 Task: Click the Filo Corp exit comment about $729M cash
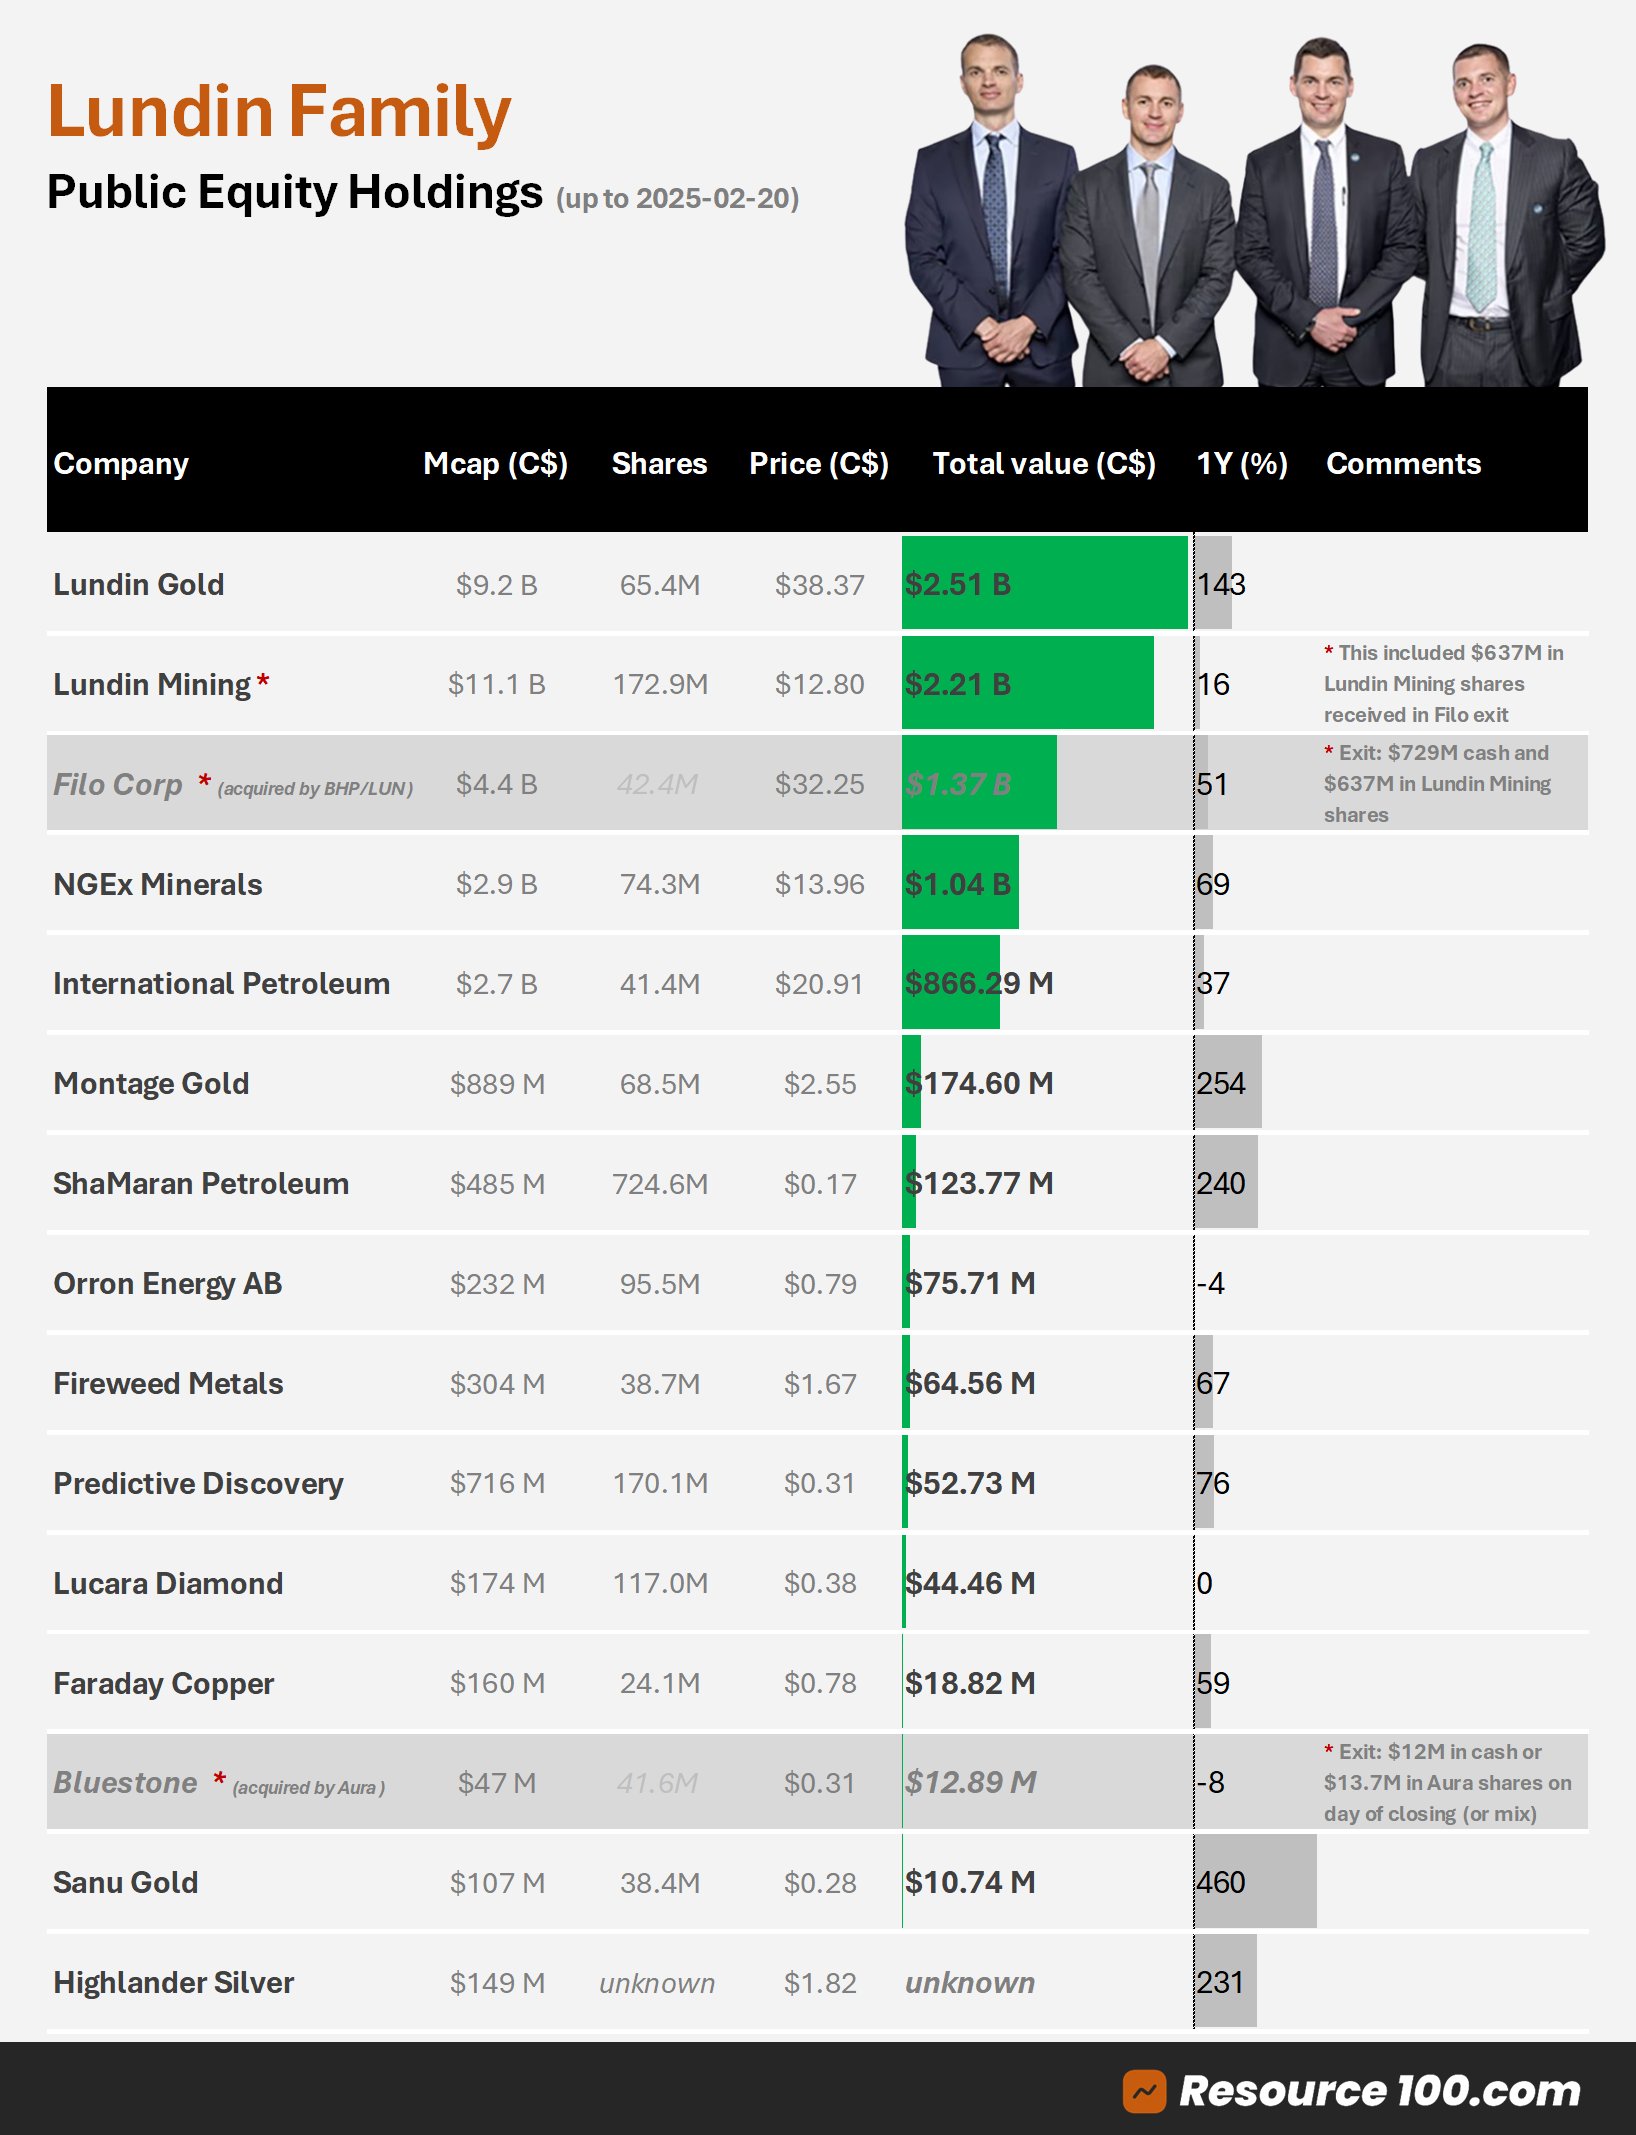pyautogui.click(x=1437, y=784)
